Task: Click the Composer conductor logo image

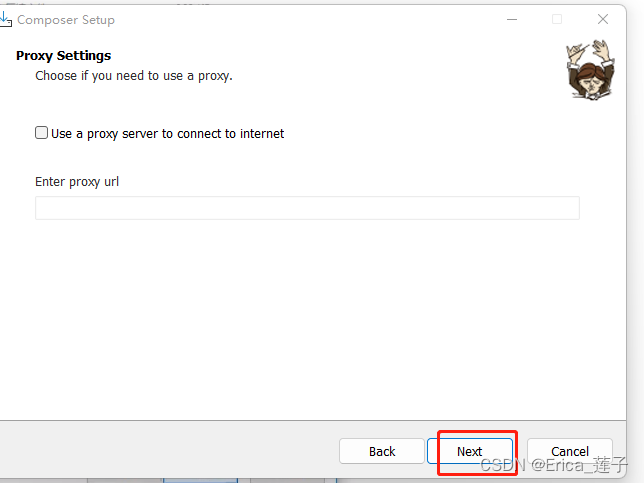Action: click(x=590, y=70)
